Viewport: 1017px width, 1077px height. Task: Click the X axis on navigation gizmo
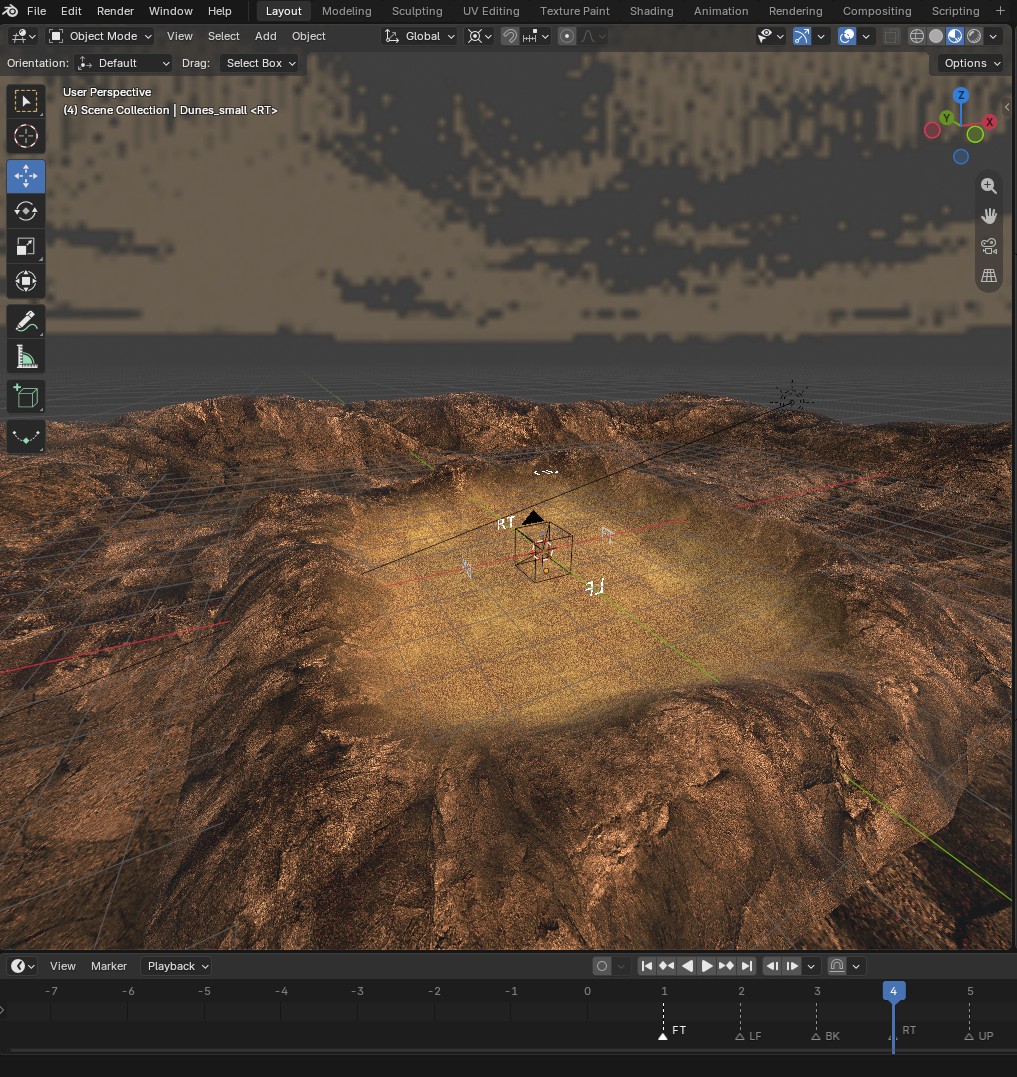point(990,122)
